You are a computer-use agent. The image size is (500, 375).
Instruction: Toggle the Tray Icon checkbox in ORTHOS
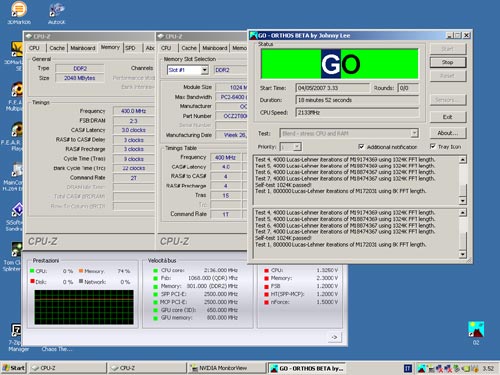pos(432,146)
